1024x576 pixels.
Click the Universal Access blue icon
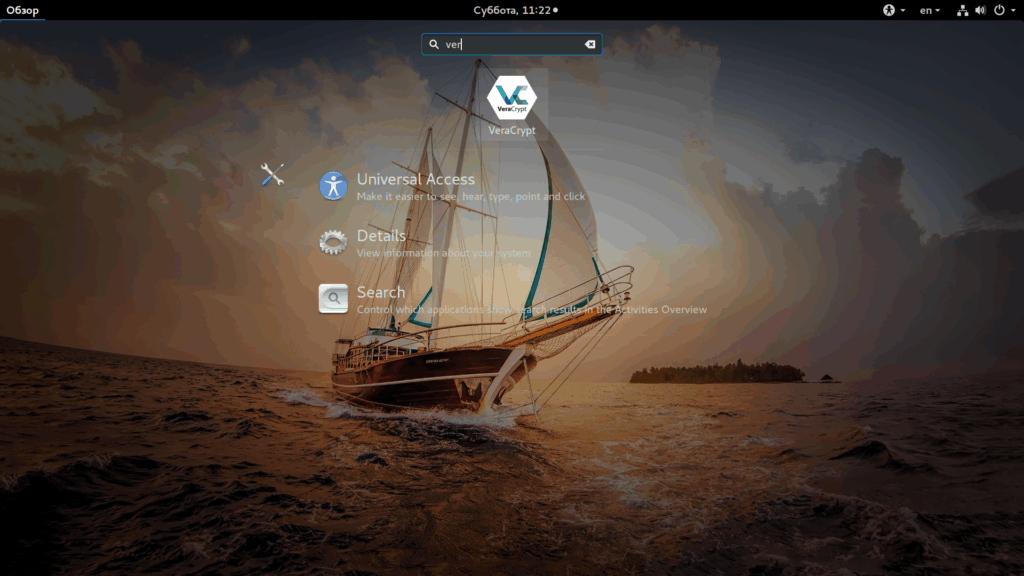(333, 186)
